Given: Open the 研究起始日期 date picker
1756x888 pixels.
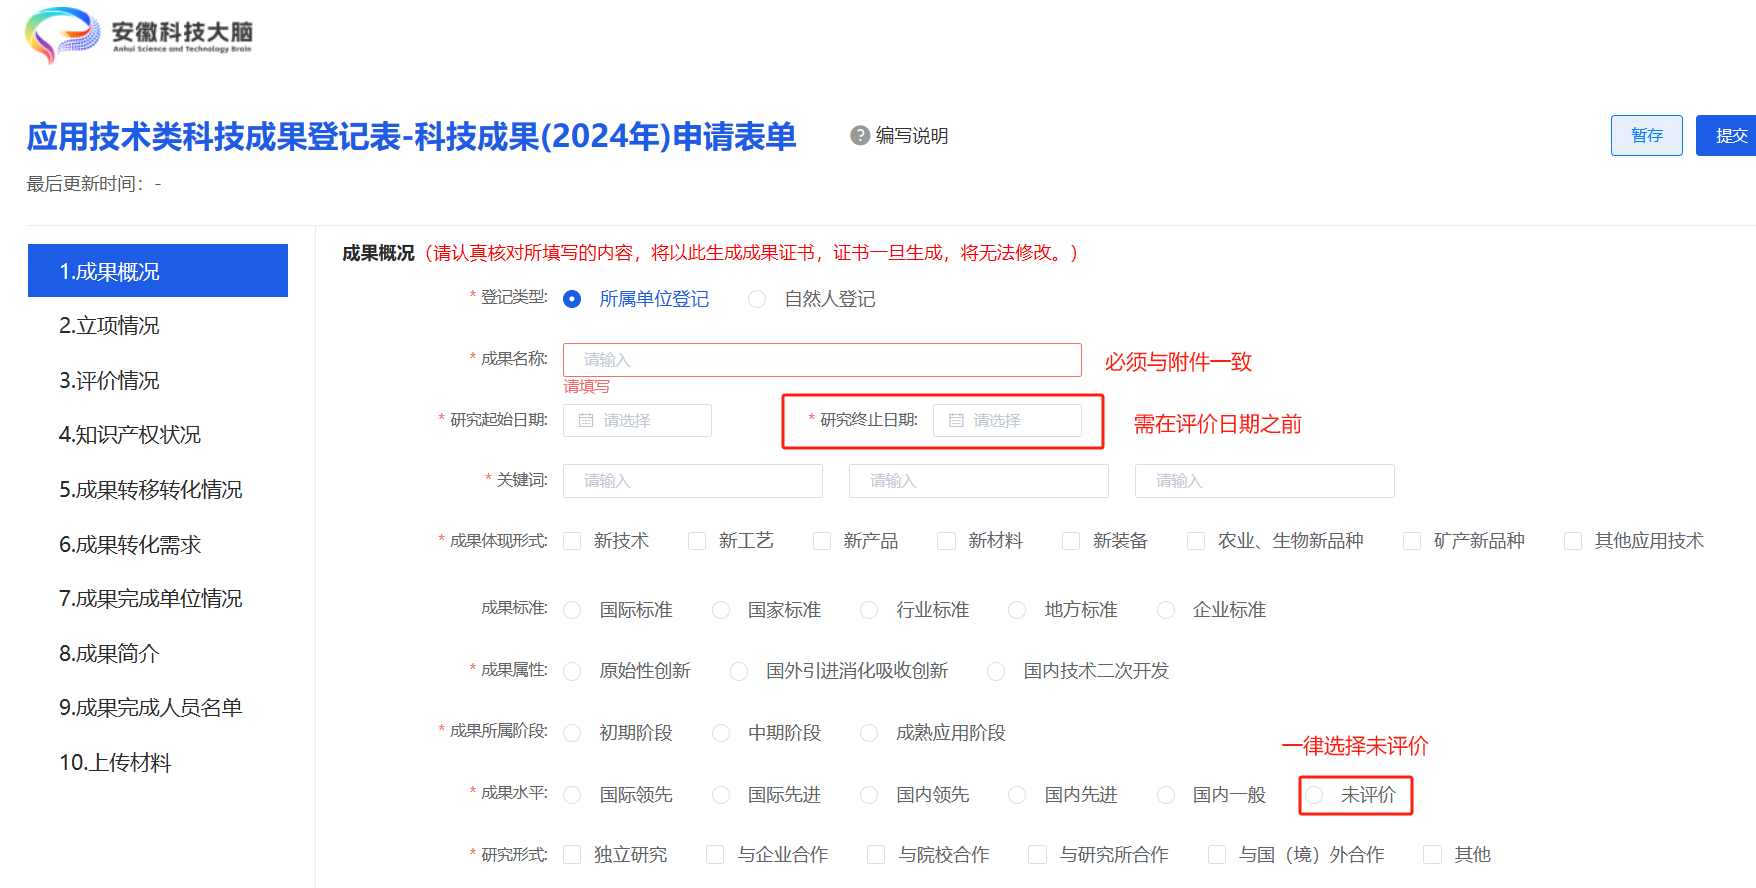Looking at the screenshot, I should [x=637, y=421].
